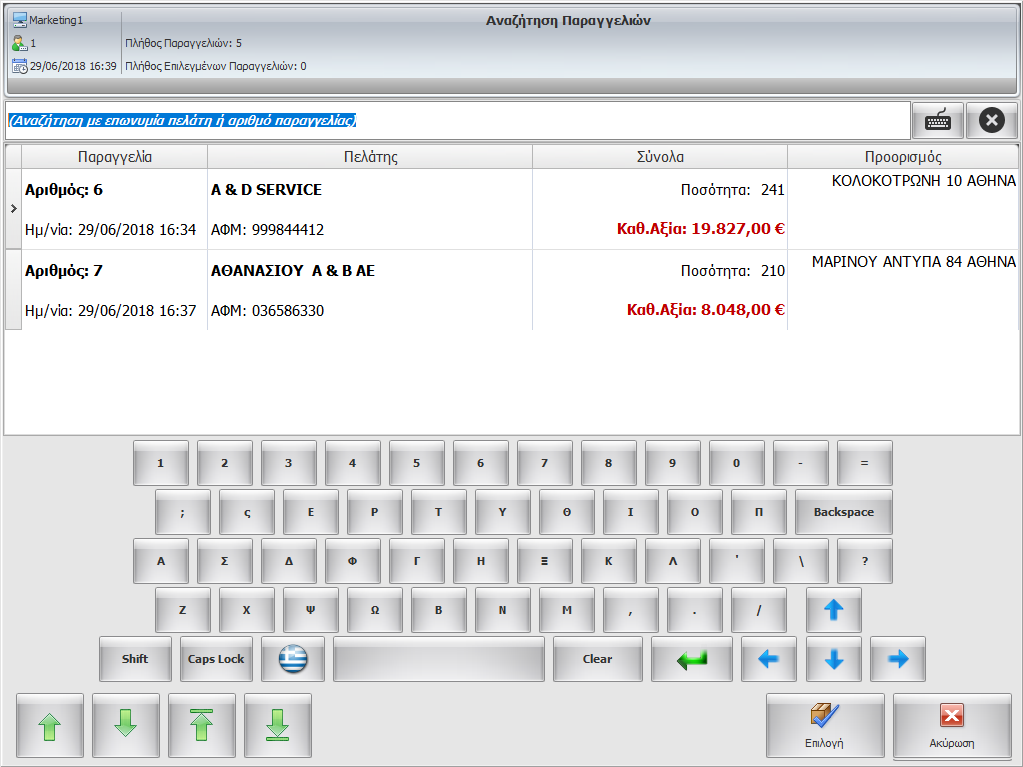Click the blue left arrow key
The image size is (1023, 767).
coord(769,659)
